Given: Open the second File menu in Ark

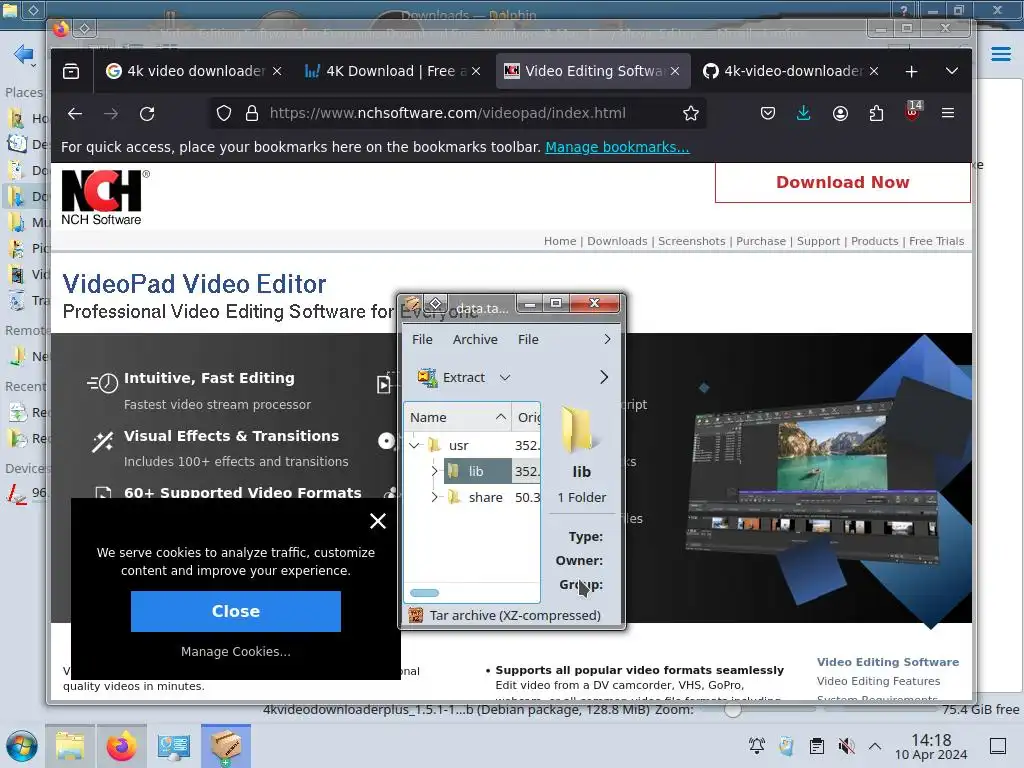Looking at the screenshot, I should [x=528, y=340].
